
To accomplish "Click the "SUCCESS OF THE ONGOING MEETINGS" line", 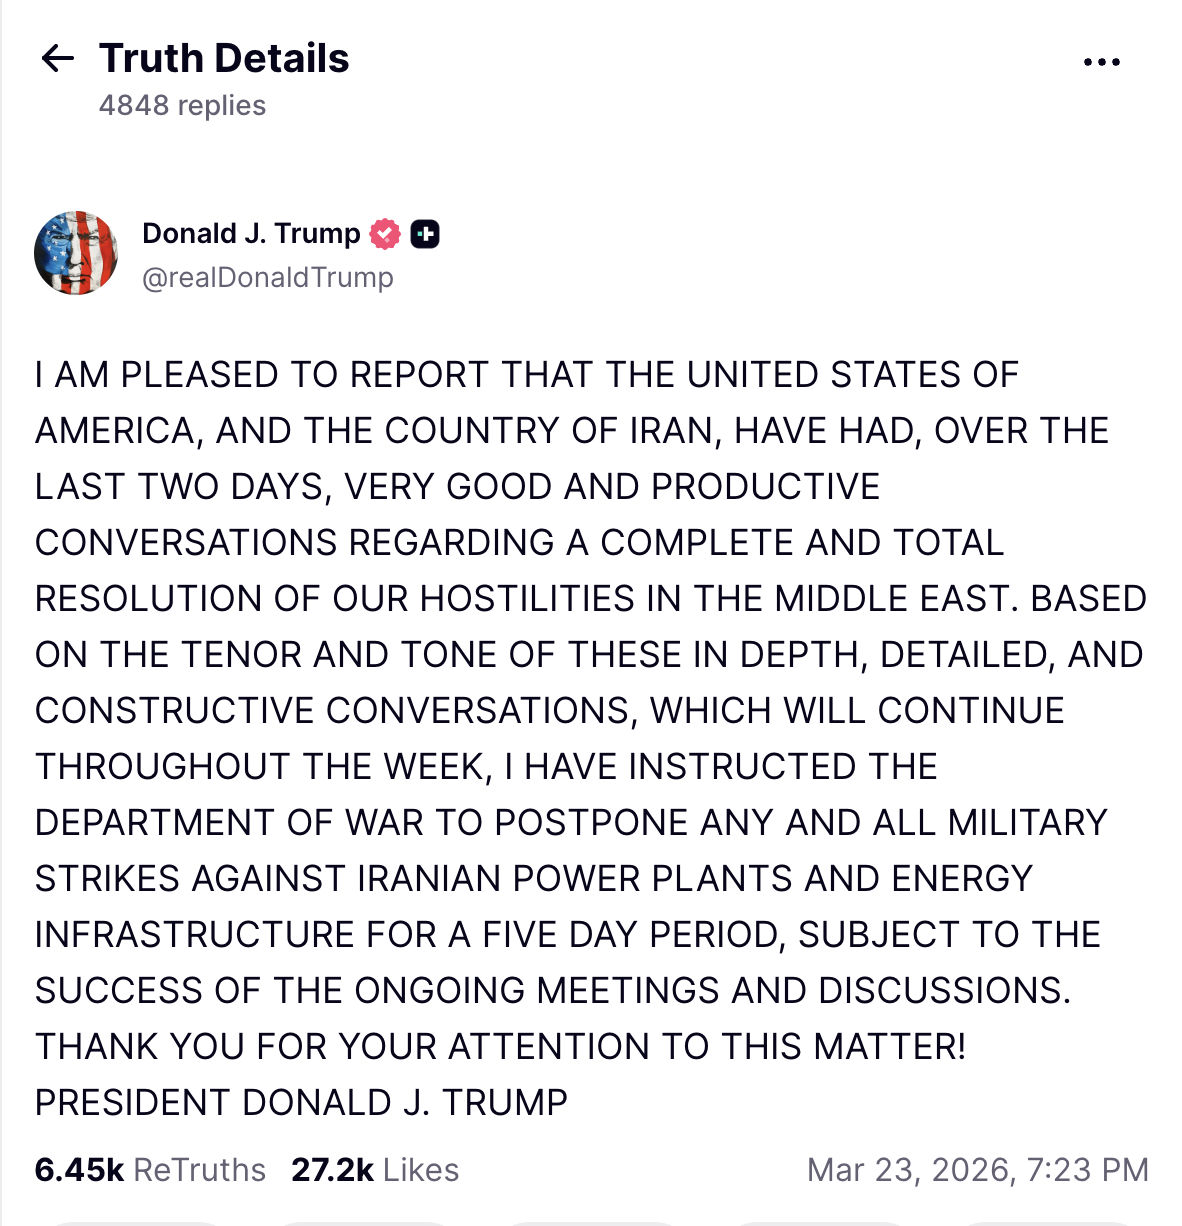I will pyautogui.click(x=552, y=991).
